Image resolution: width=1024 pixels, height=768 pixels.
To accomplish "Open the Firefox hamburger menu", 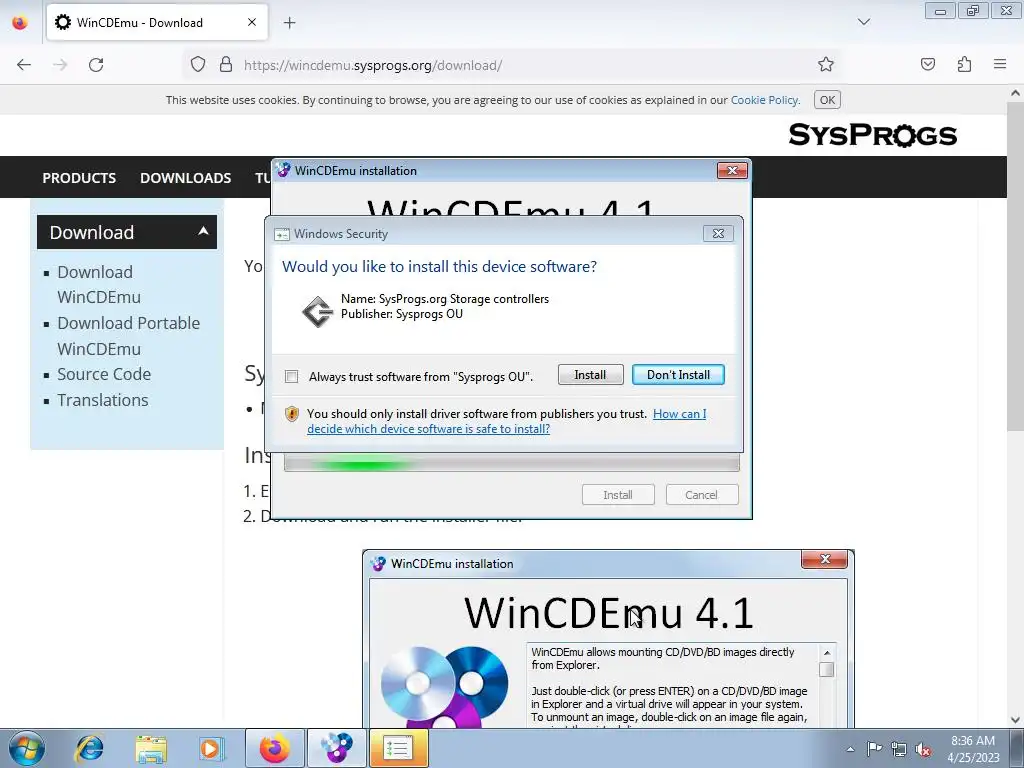I will pyautogui.click(x=999, y=64).
